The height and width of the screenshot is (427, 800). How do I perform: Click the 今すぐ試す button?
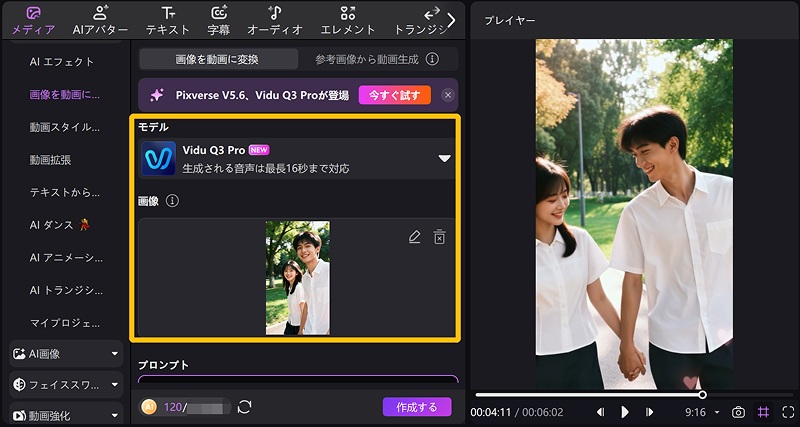point(395,95)
